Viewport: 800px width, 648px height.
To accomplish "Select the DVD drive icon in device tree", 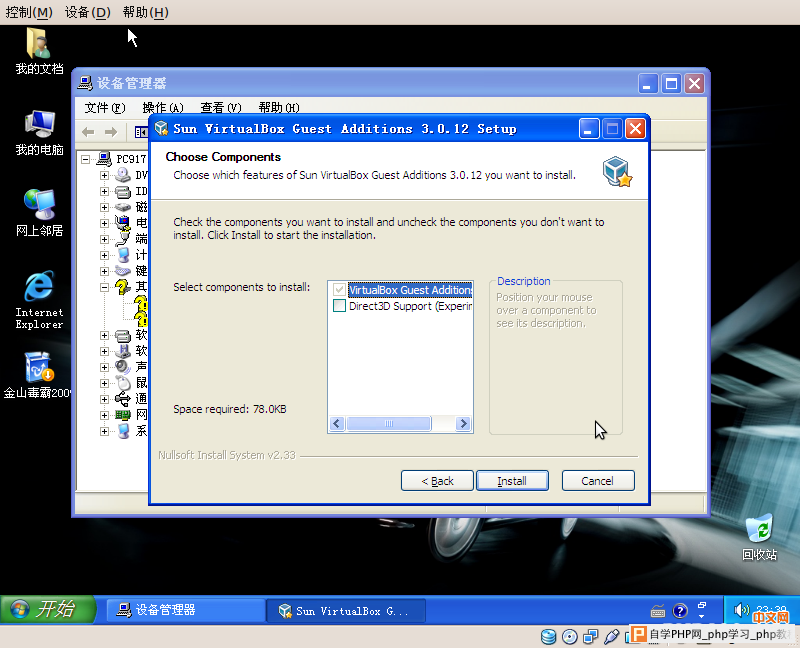I will coord(122,175).
